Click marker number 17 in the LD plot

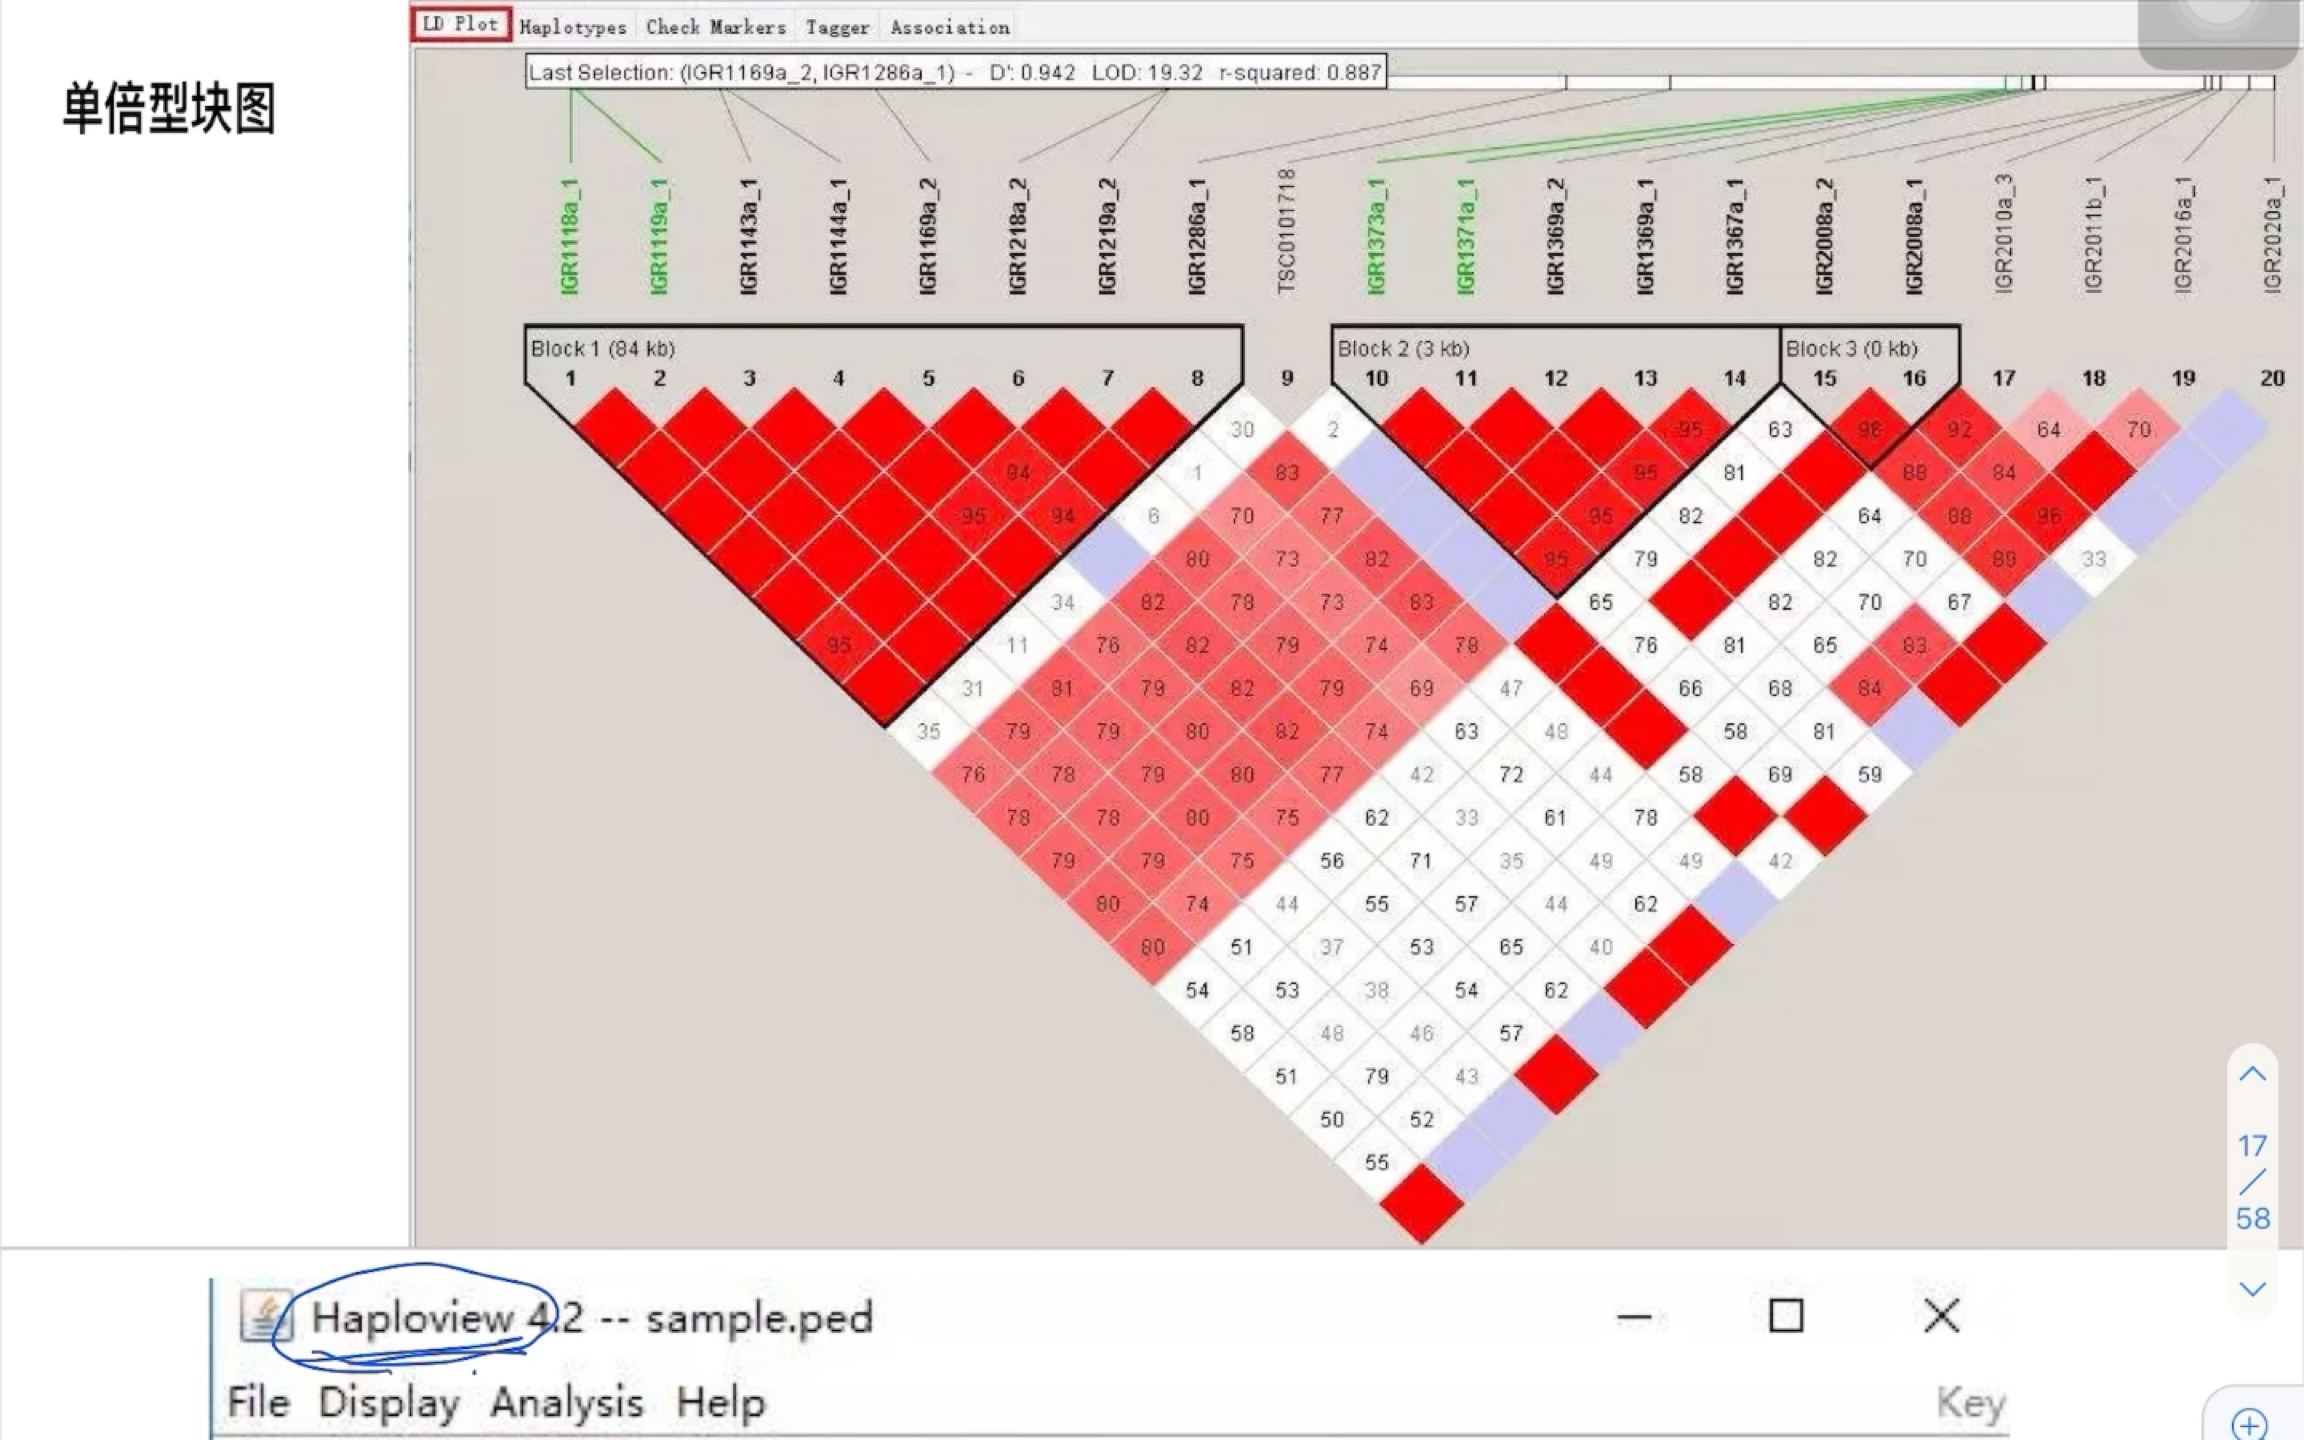point(2003,378)
